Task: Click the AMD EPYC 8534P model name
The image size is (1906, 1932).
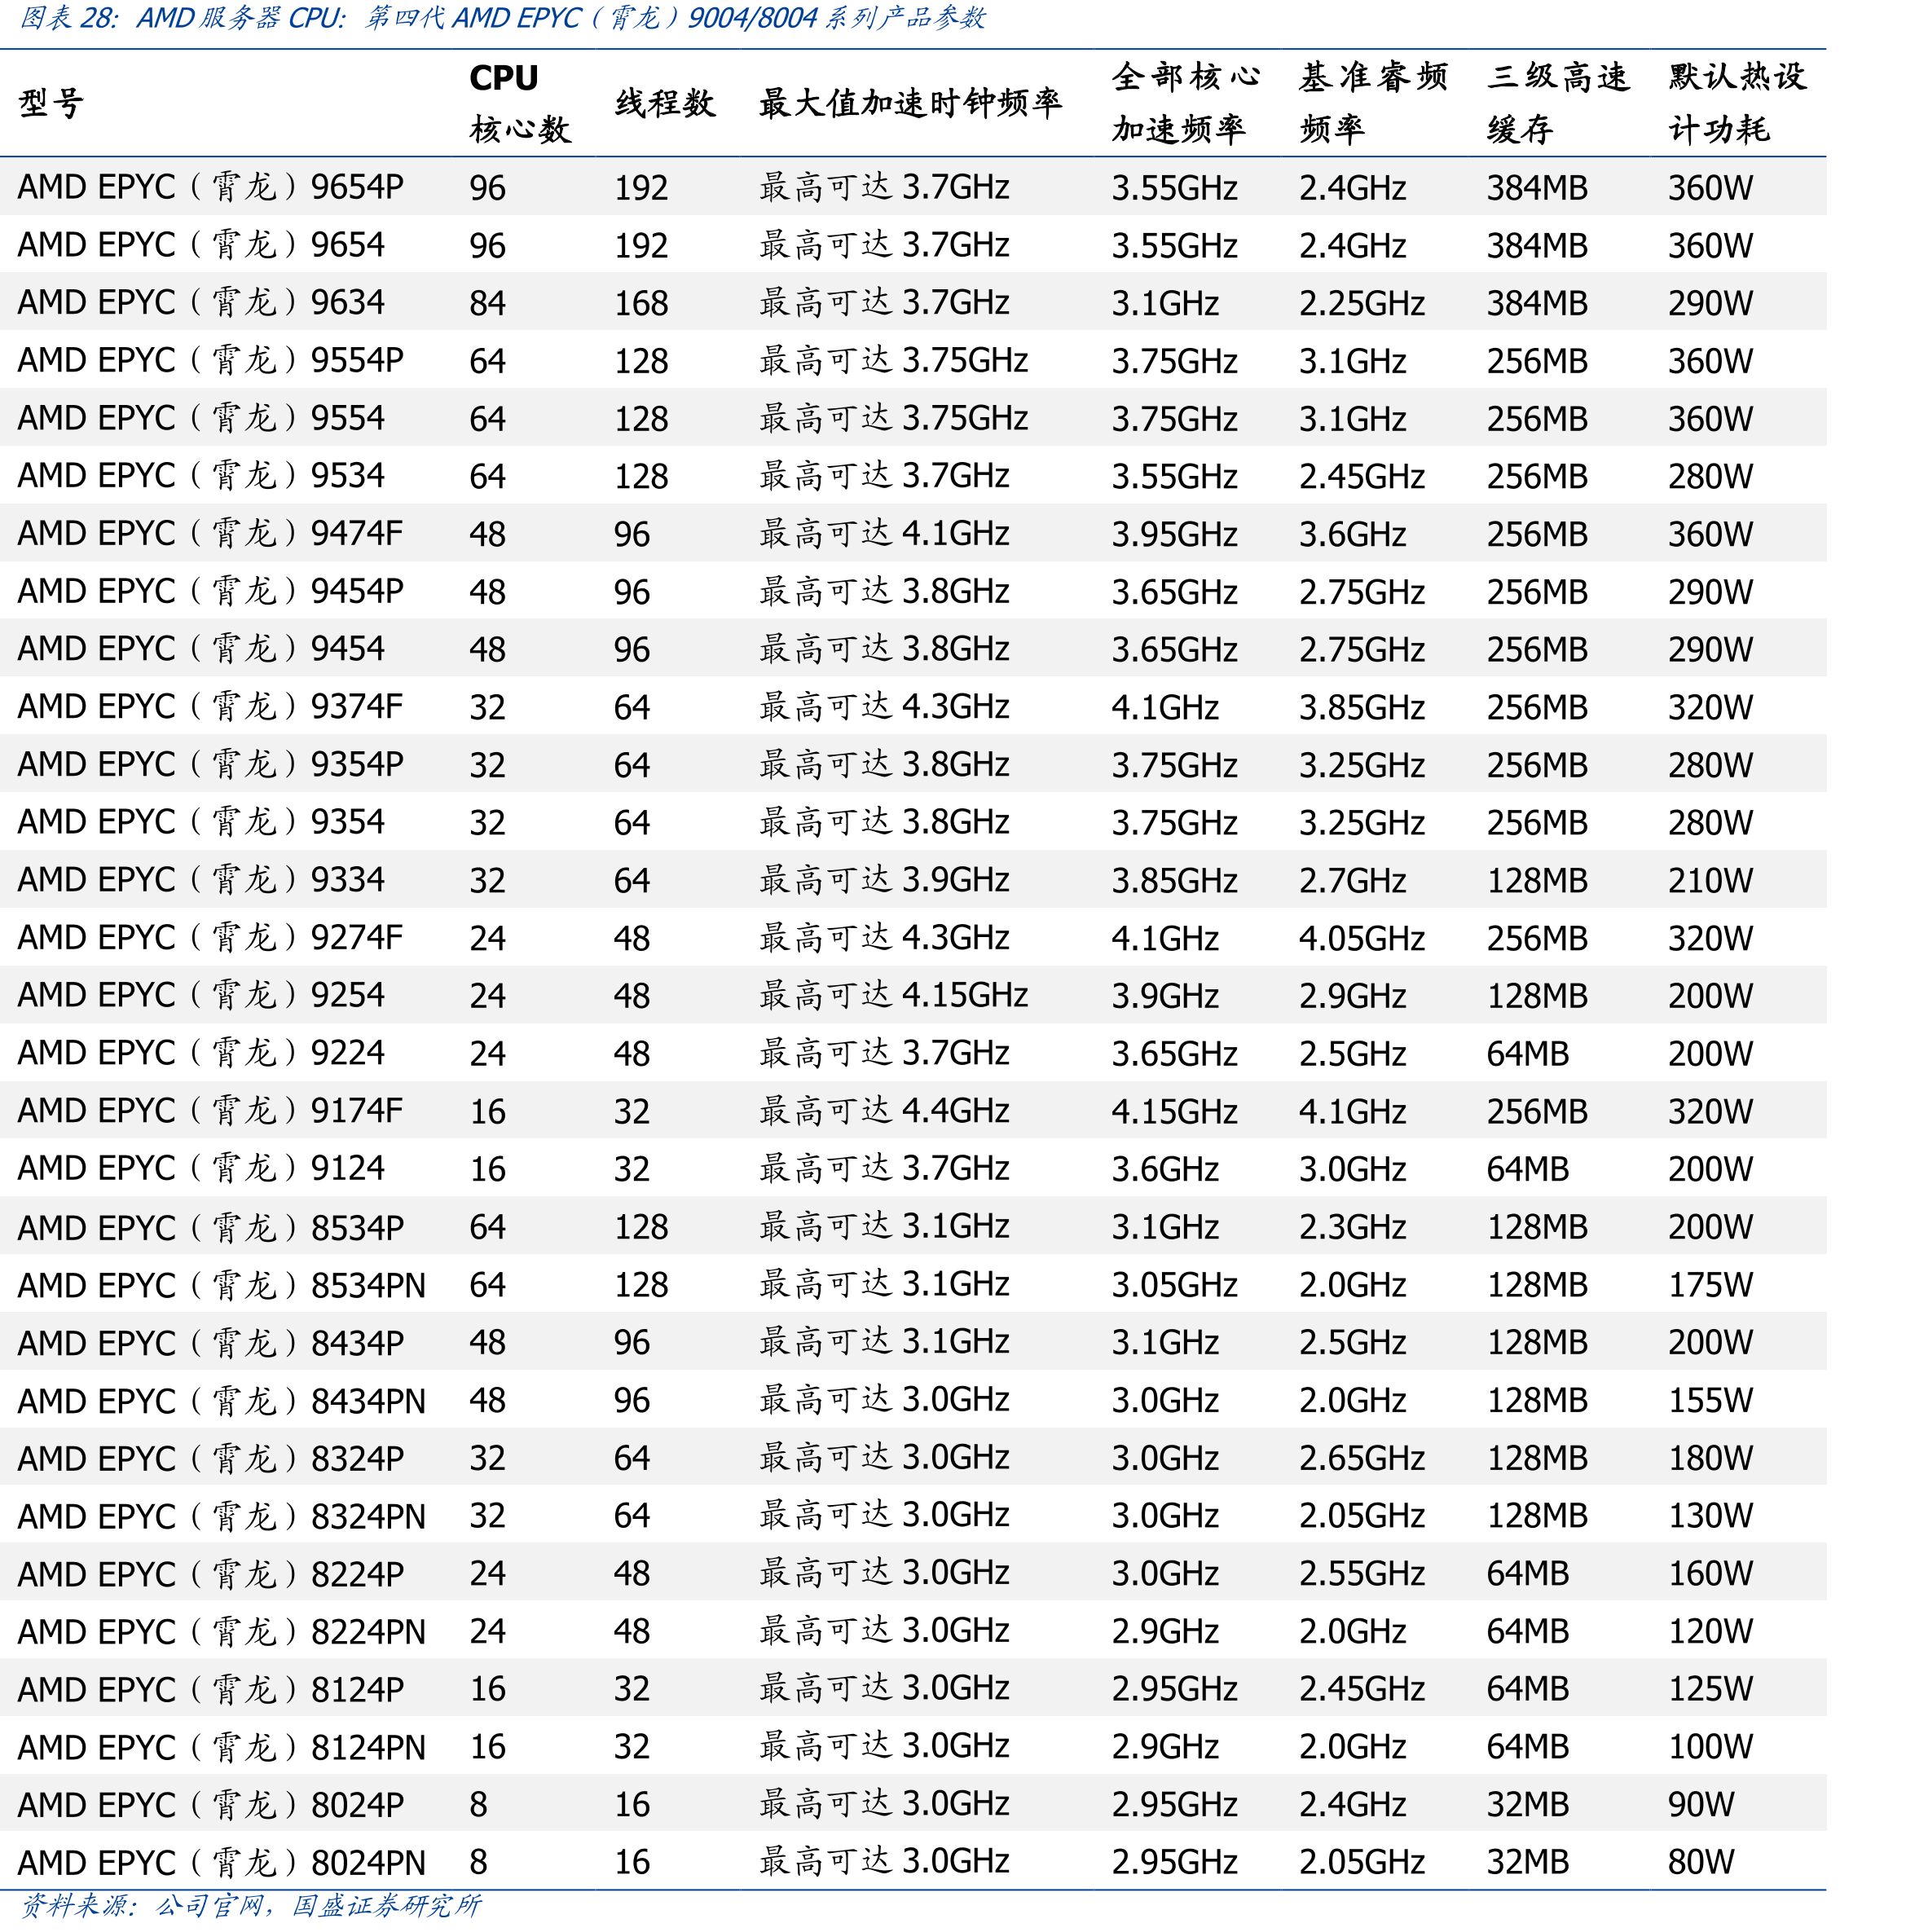Action: (211, 1227)
